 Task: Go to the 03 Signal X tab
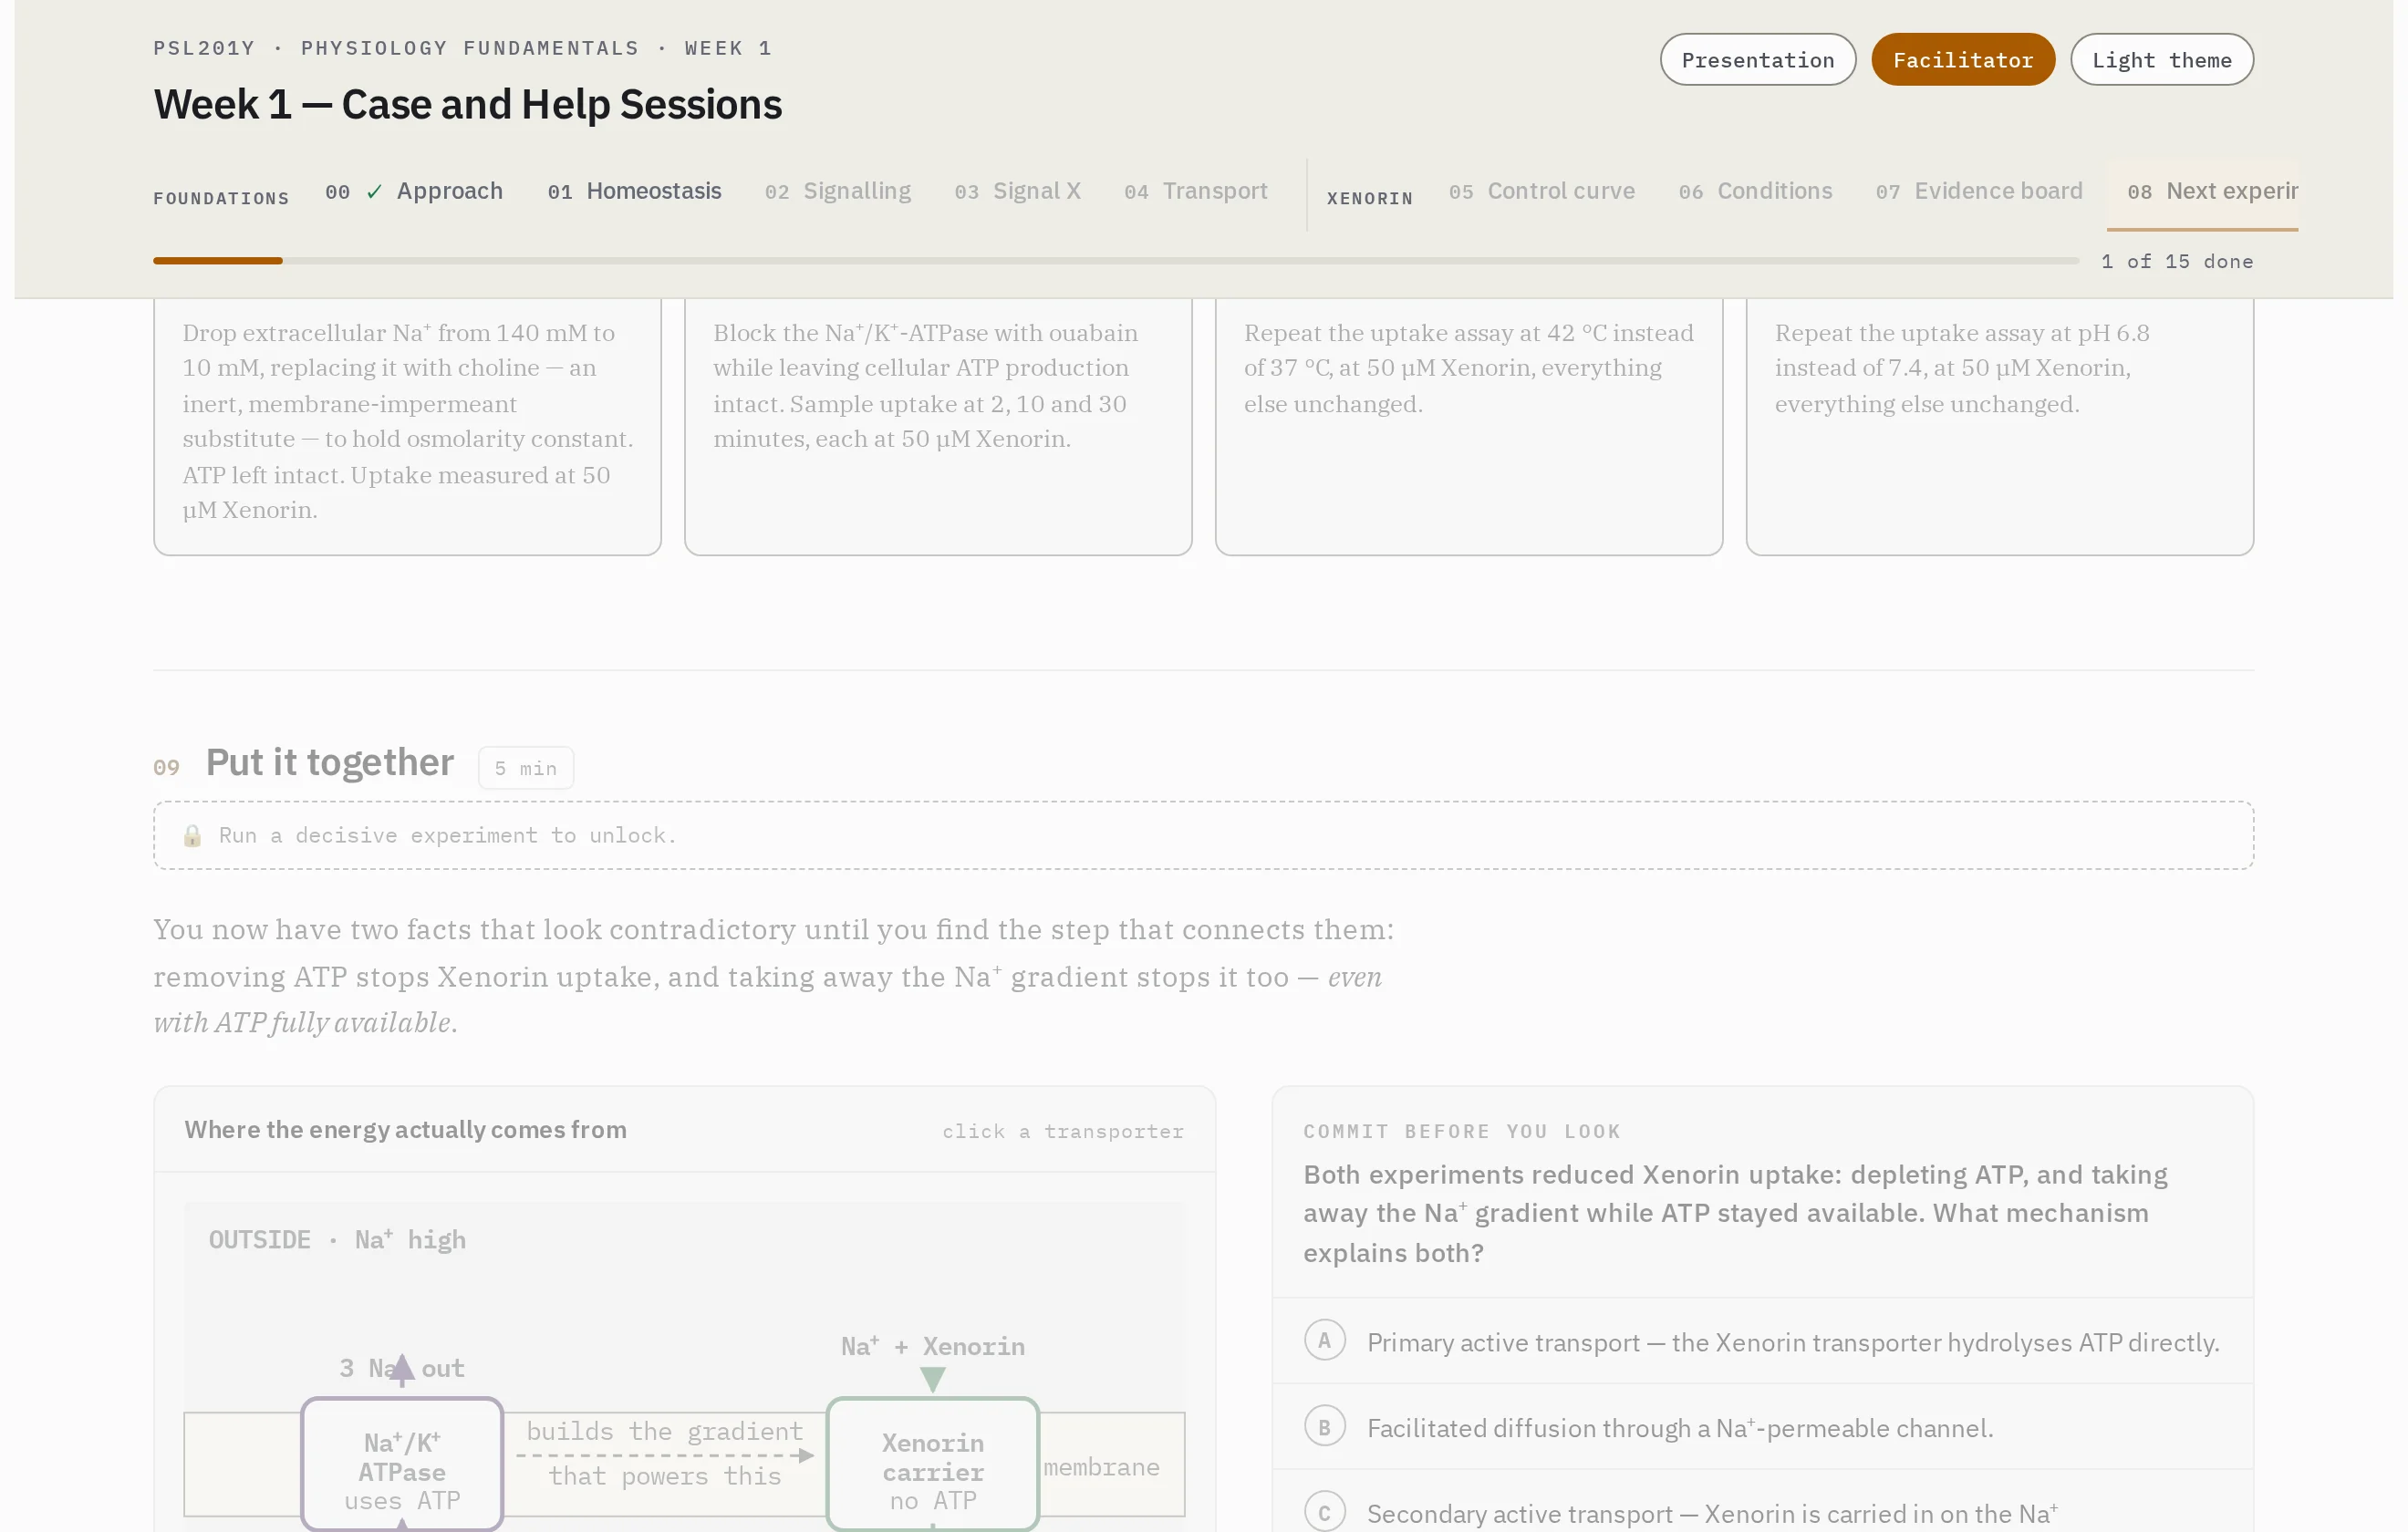point(1017,191)
